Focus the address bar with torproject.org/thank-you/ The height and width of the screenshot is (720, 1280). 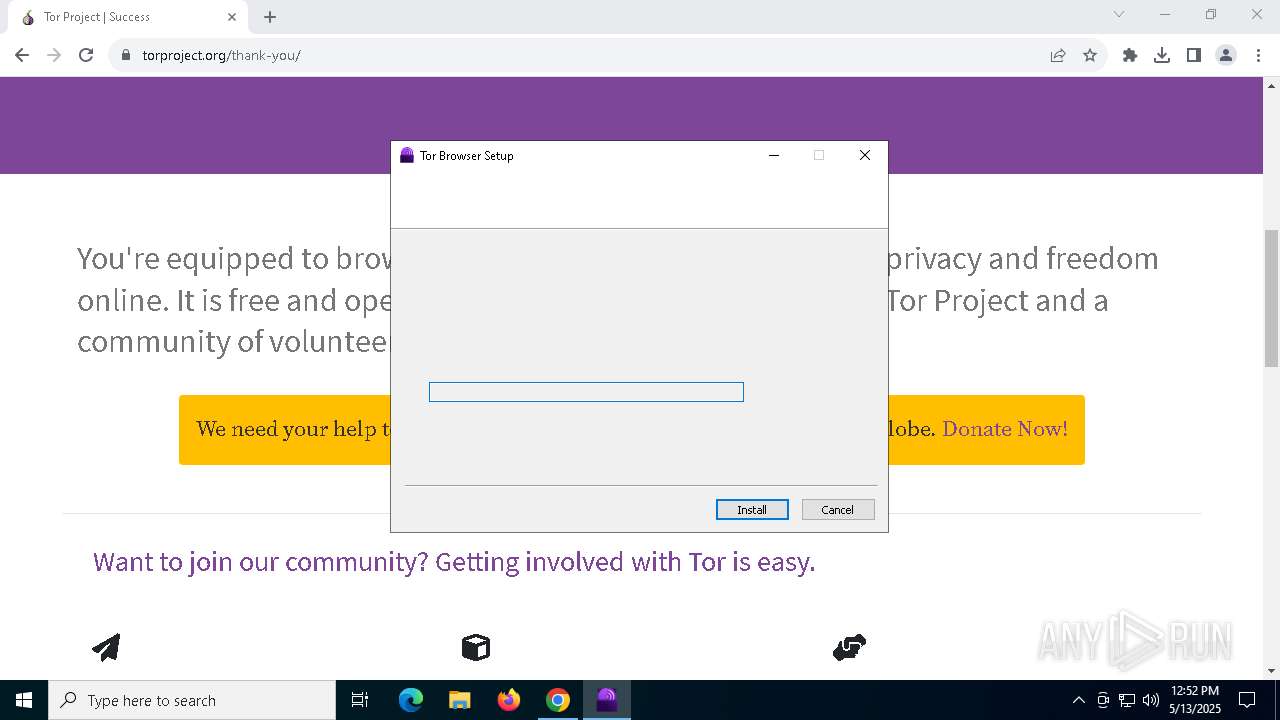[x=580, y=55]
